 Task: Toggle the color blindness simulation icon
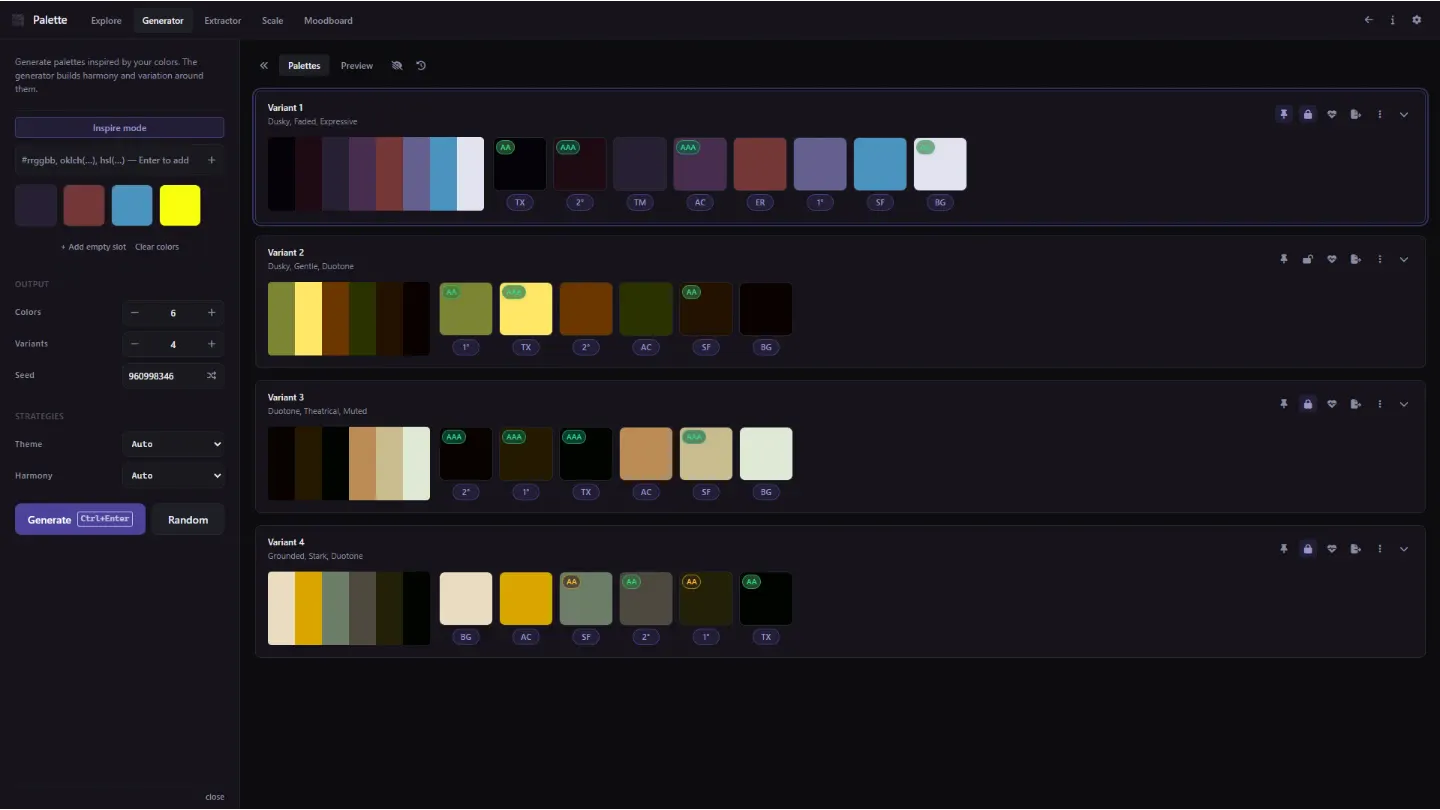[x=397, y=66]
